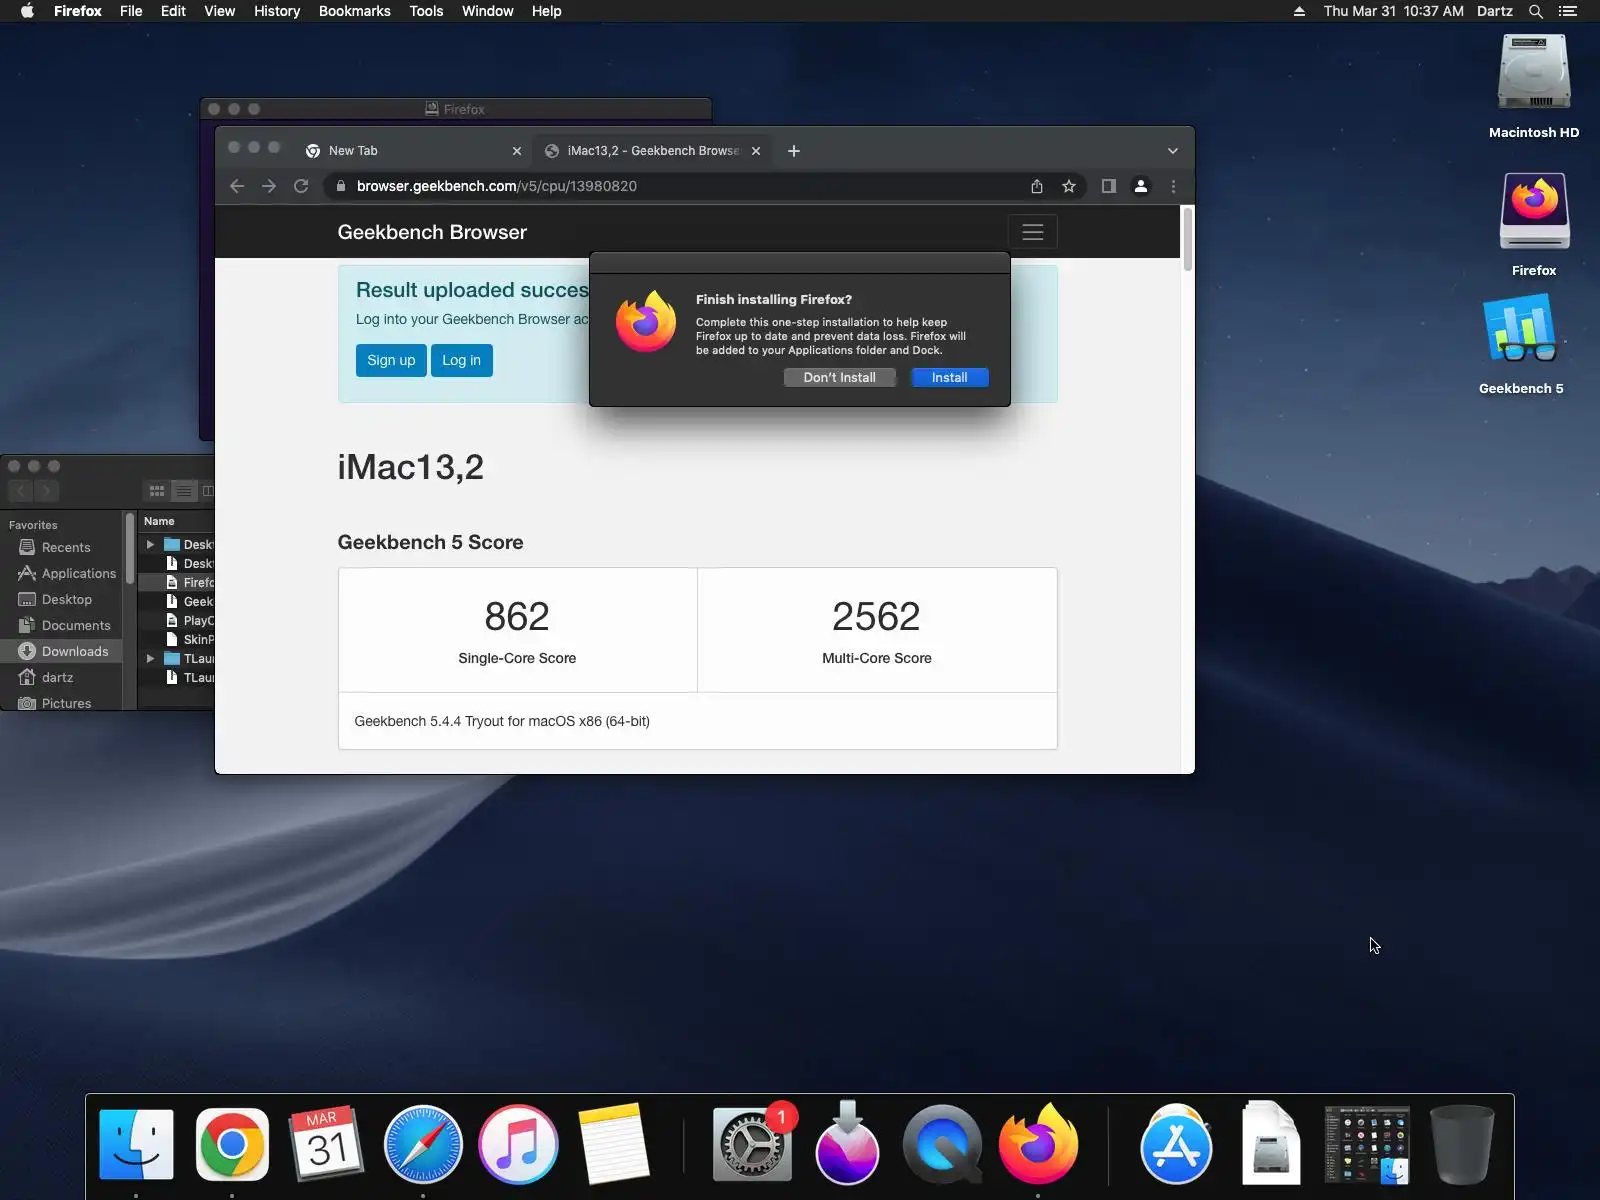The height and width of the screenshot is (1200, 1600).
Task: Click Install in the Firefox dialog
Action: (x=949, y=377)
